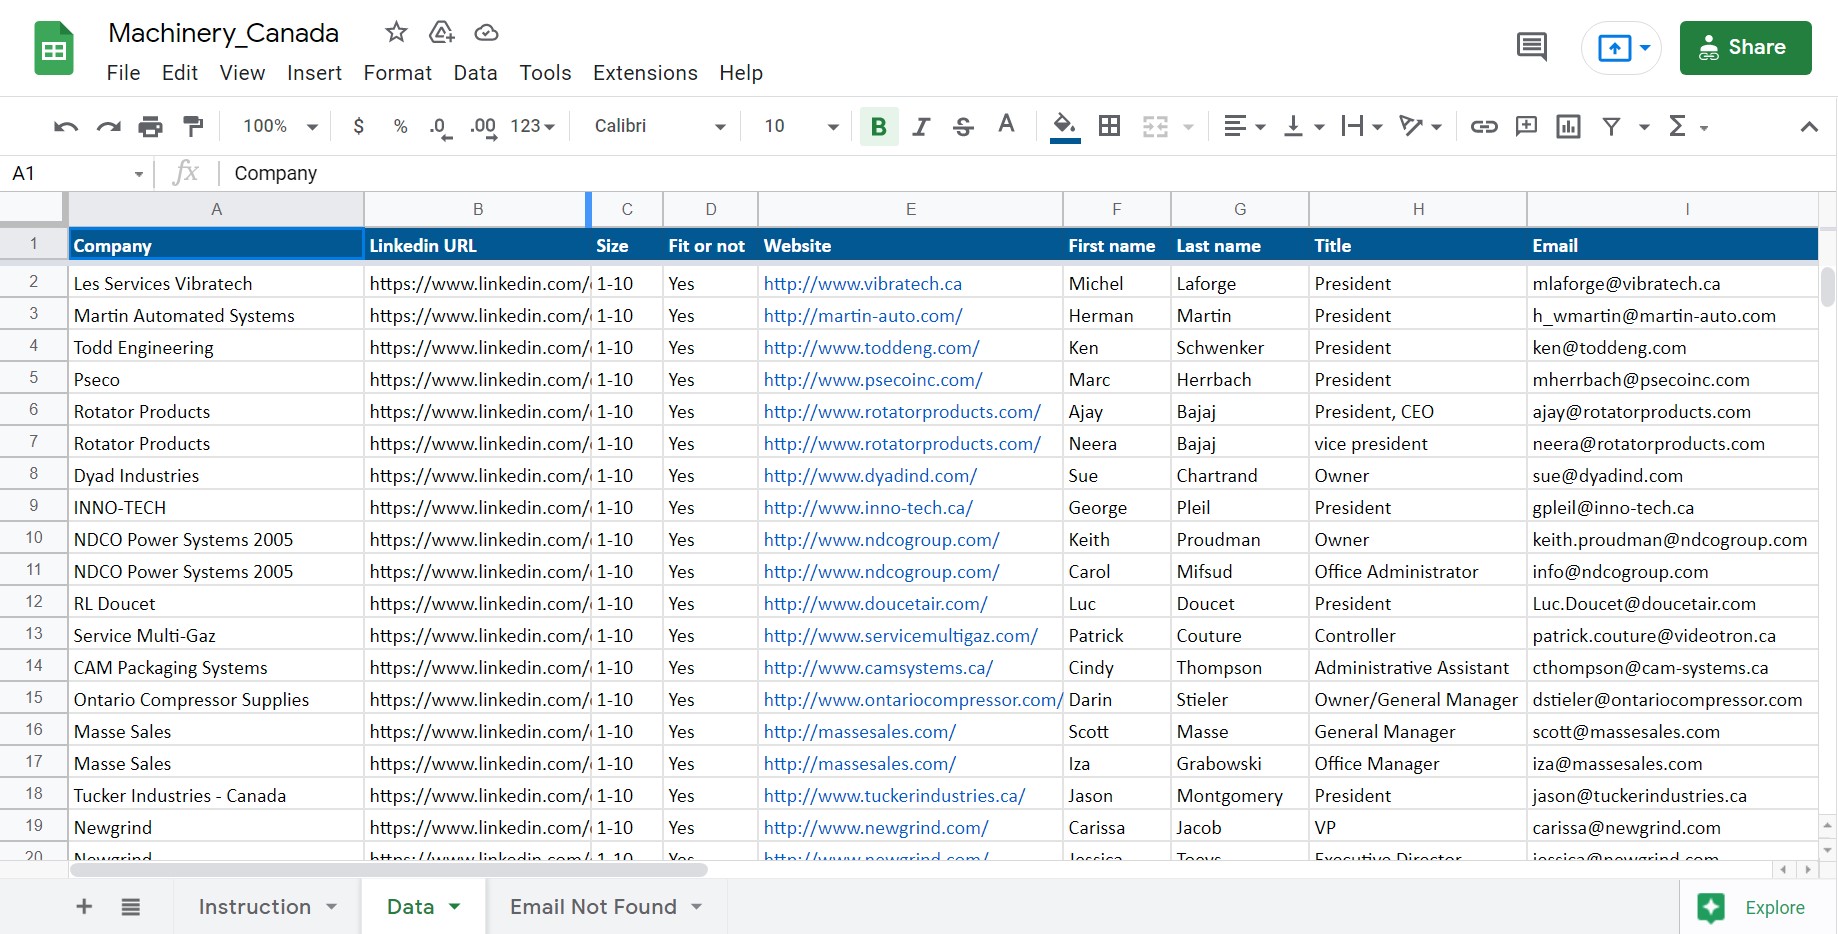
Task: Click the Move to Drive folder icon
Action: tap(441, 32)
